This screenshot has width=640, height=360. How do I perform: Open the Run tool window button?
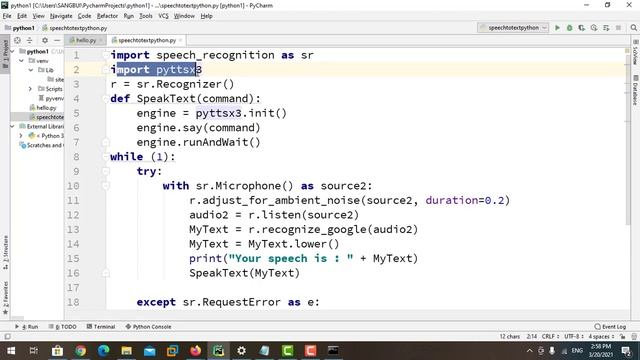click(27, 327)
